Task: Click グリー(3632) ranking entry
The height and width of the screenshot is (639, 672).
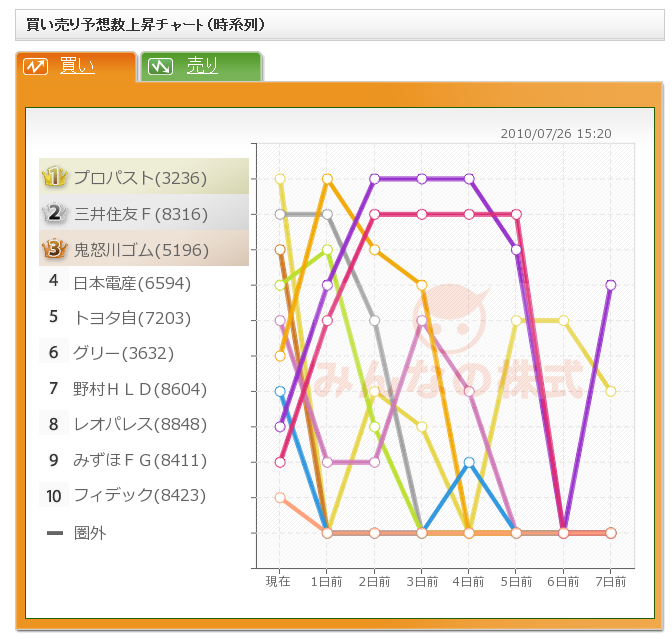Action: 124,353
